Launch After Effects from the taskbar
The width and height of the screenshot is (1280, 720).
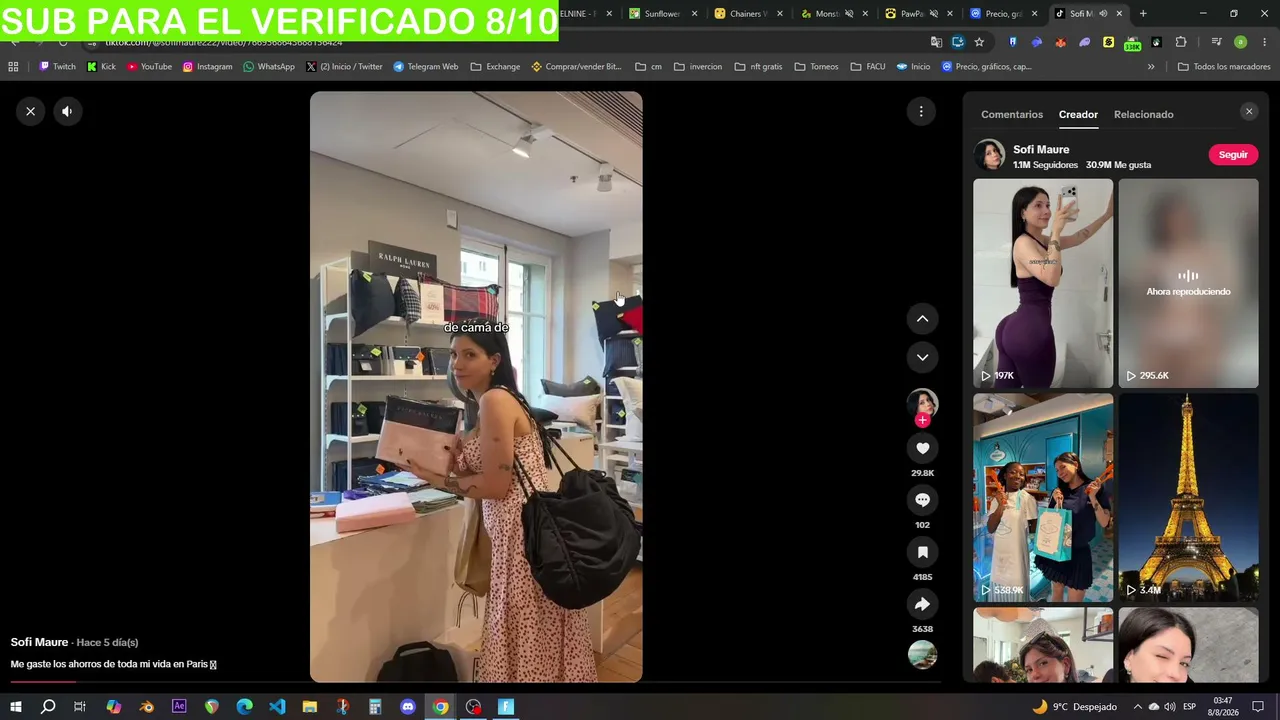pyautogui.click(x=179, y=707)
